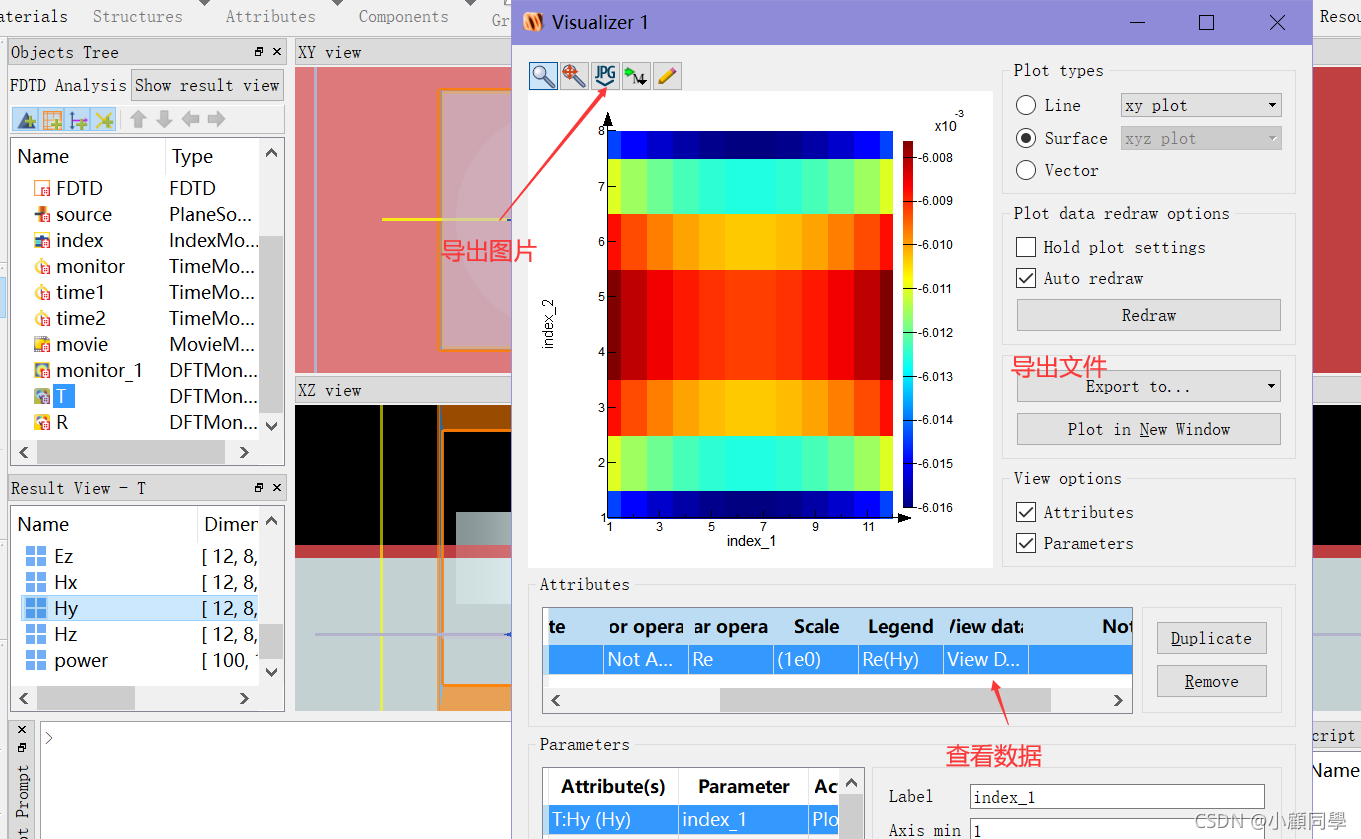The width and height of the screenshot is (1361, 839).
Task: Click the export to MATLAB icon
Action: (x=635, y=75)
